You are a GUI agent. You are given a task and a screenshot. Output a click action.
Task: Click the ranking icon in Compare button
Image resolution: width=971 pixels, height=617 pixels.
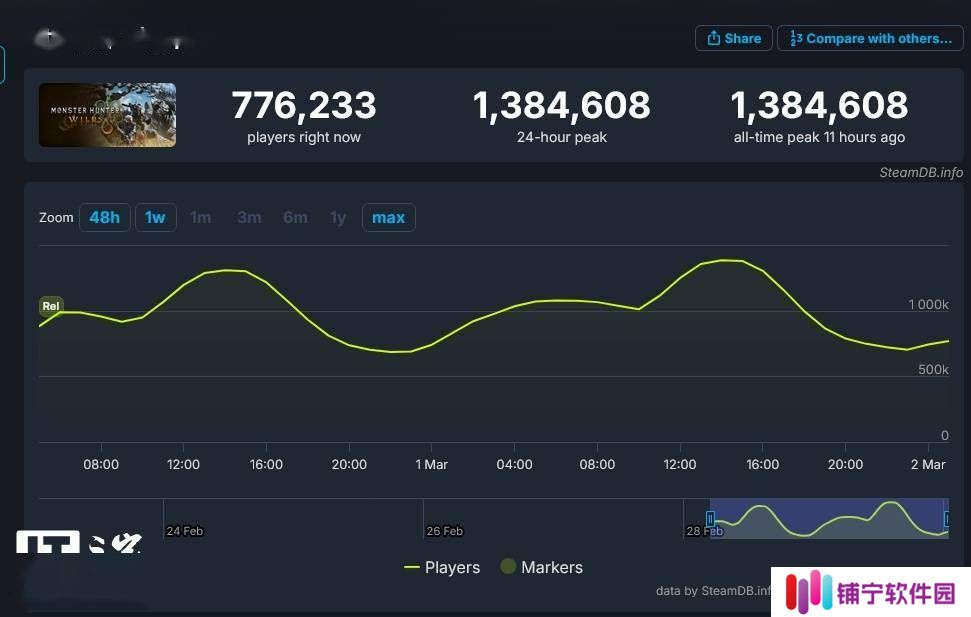(x=796, y=38)
